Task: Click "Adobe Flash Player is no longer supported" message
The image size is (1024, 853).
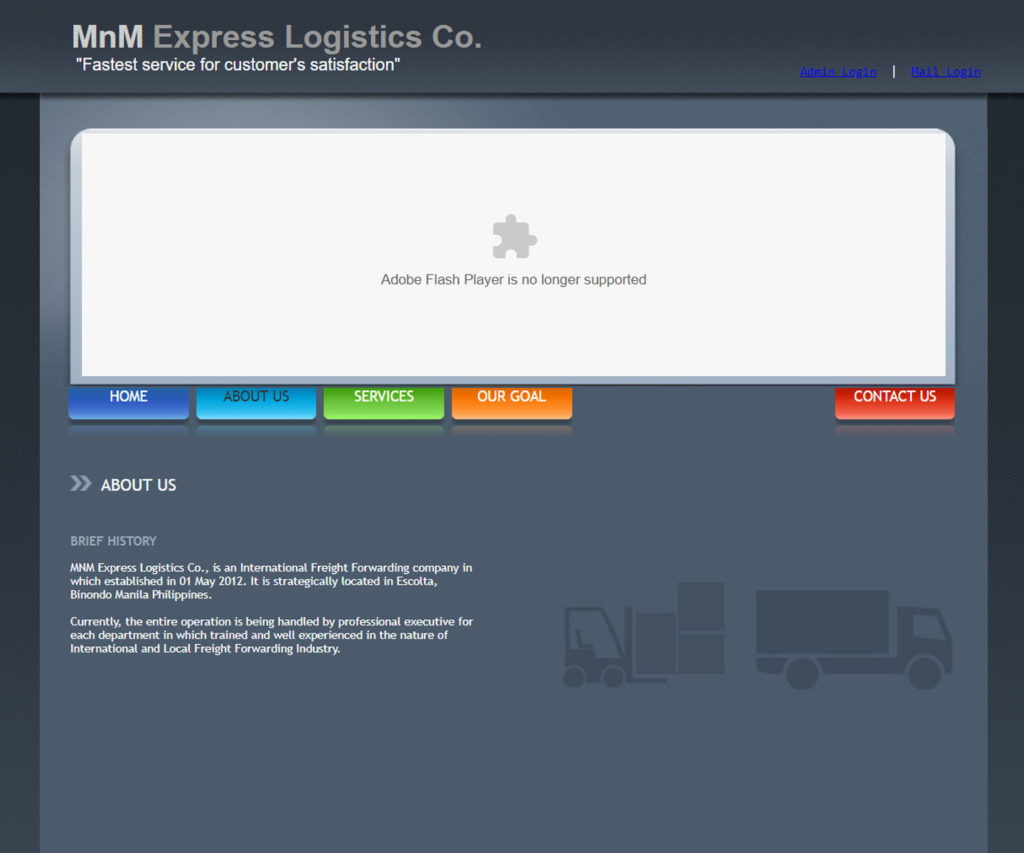Action: point(513,280)
